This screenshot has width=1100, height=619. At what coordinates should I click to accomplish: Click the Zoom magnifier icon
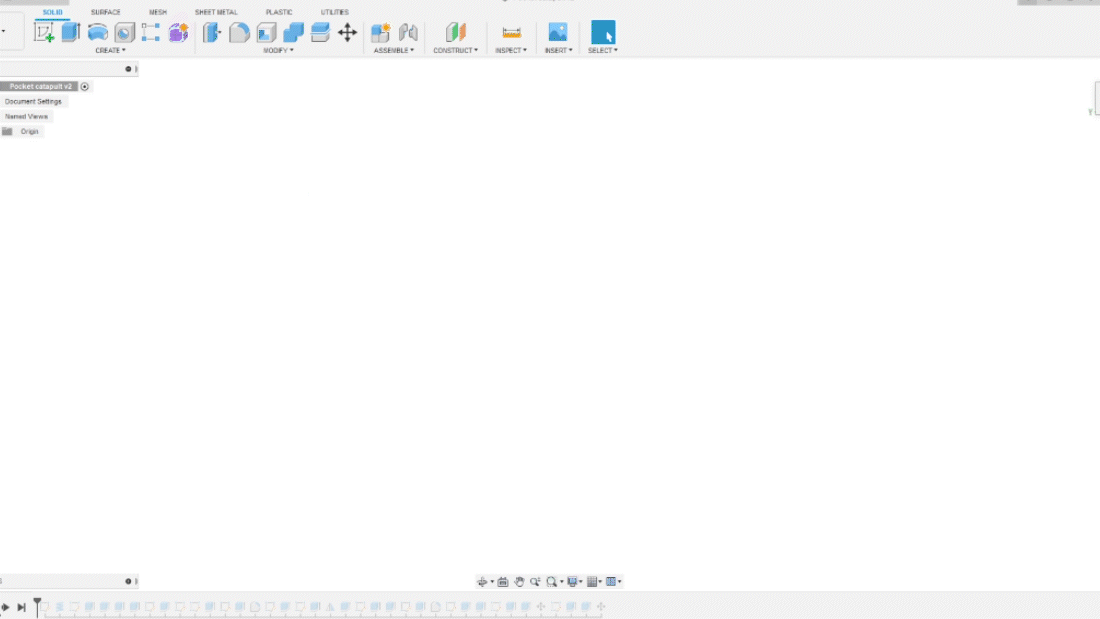pos(535,582)
